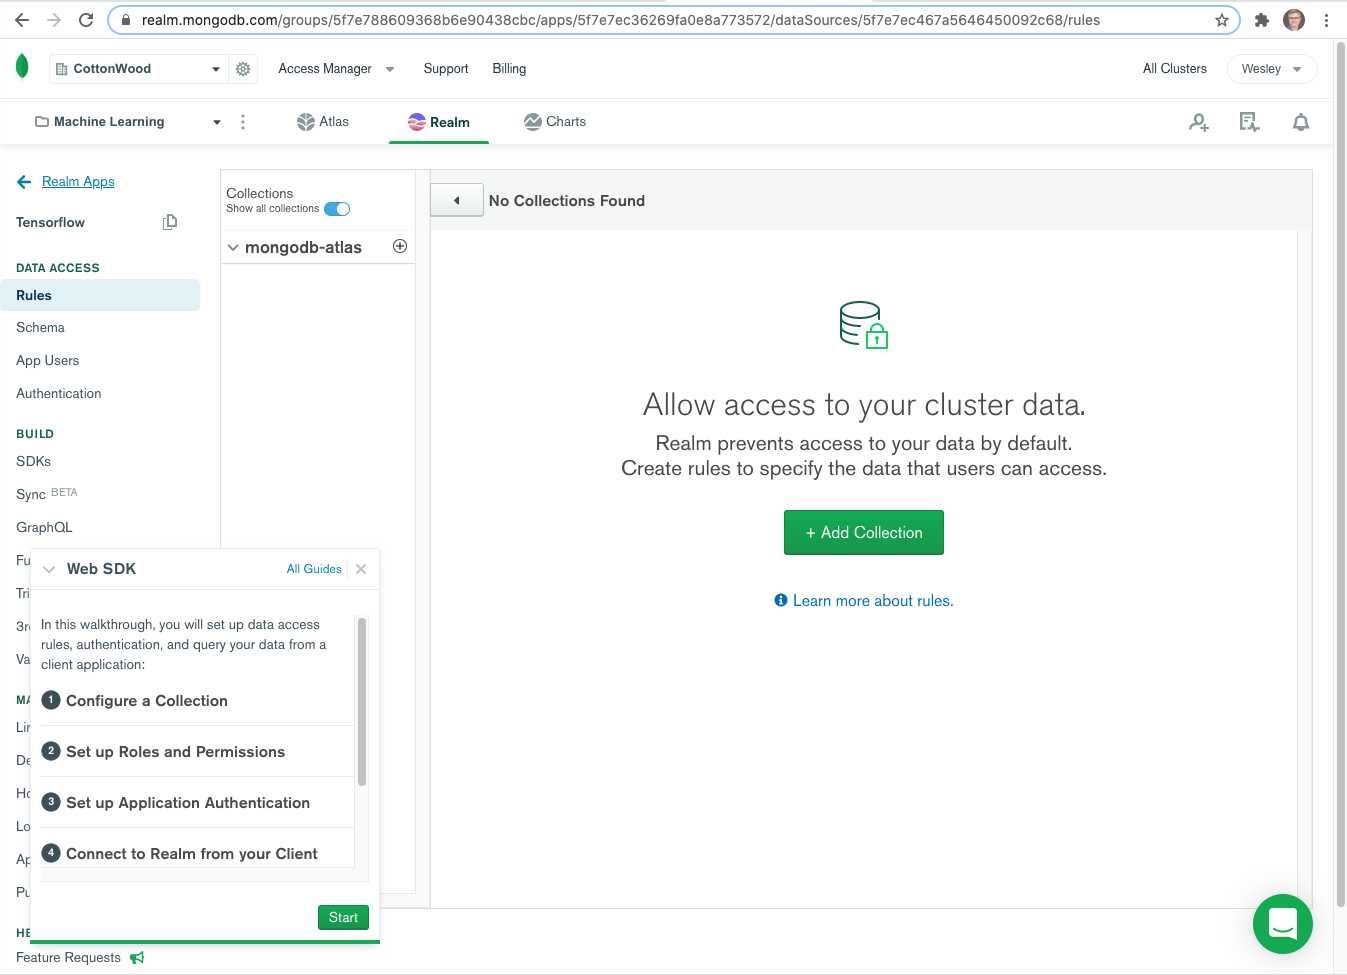Screen dimensions: 1347x975
Task: Close the Web SDK guide panel
Action: click(x=361, y=569)
